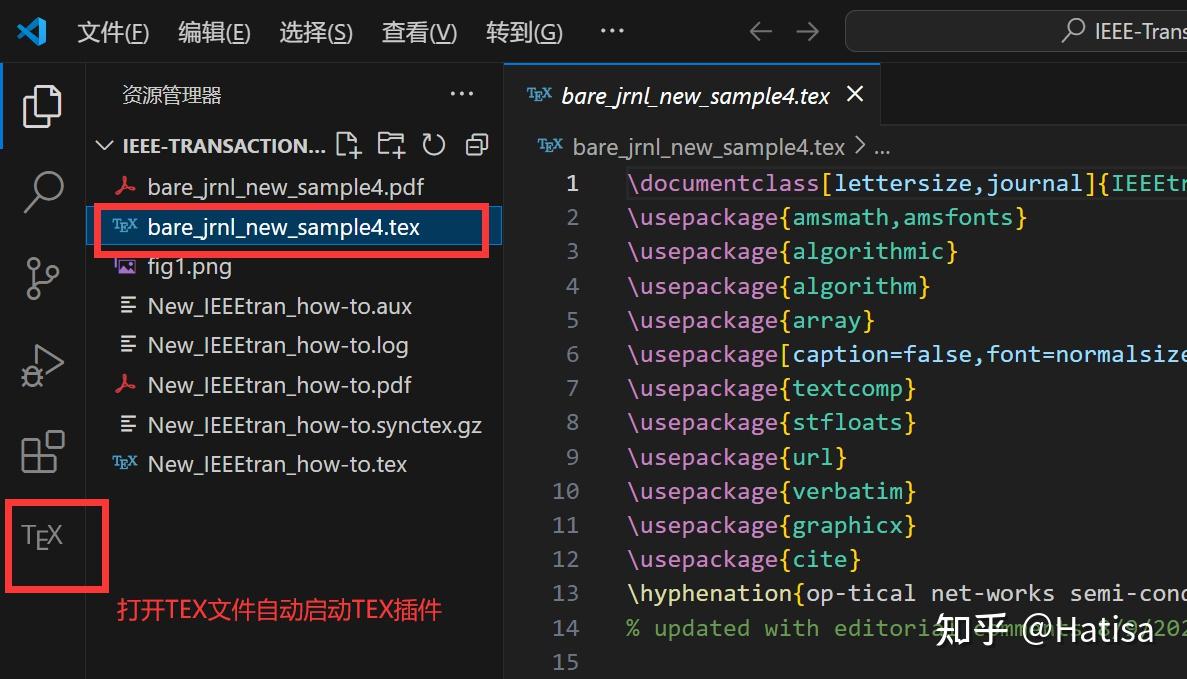This screenshot has width=1187, height=679.
Task: Create a new file via Explorer icon
Action: tap(348, 144)
